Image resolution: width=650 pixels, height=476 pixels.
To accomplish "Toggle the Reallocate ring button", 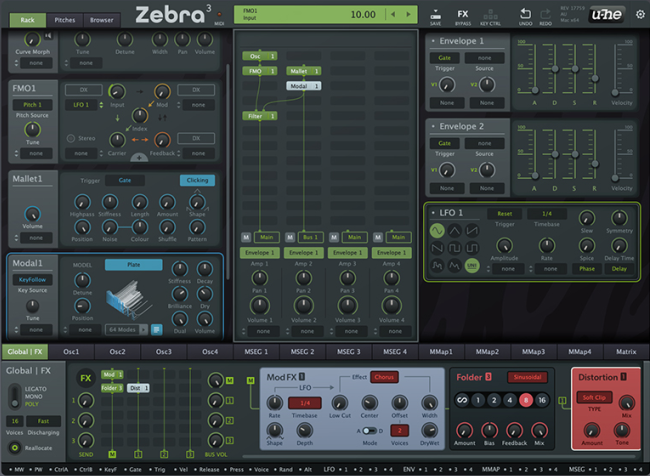I will tap(15, 448).
